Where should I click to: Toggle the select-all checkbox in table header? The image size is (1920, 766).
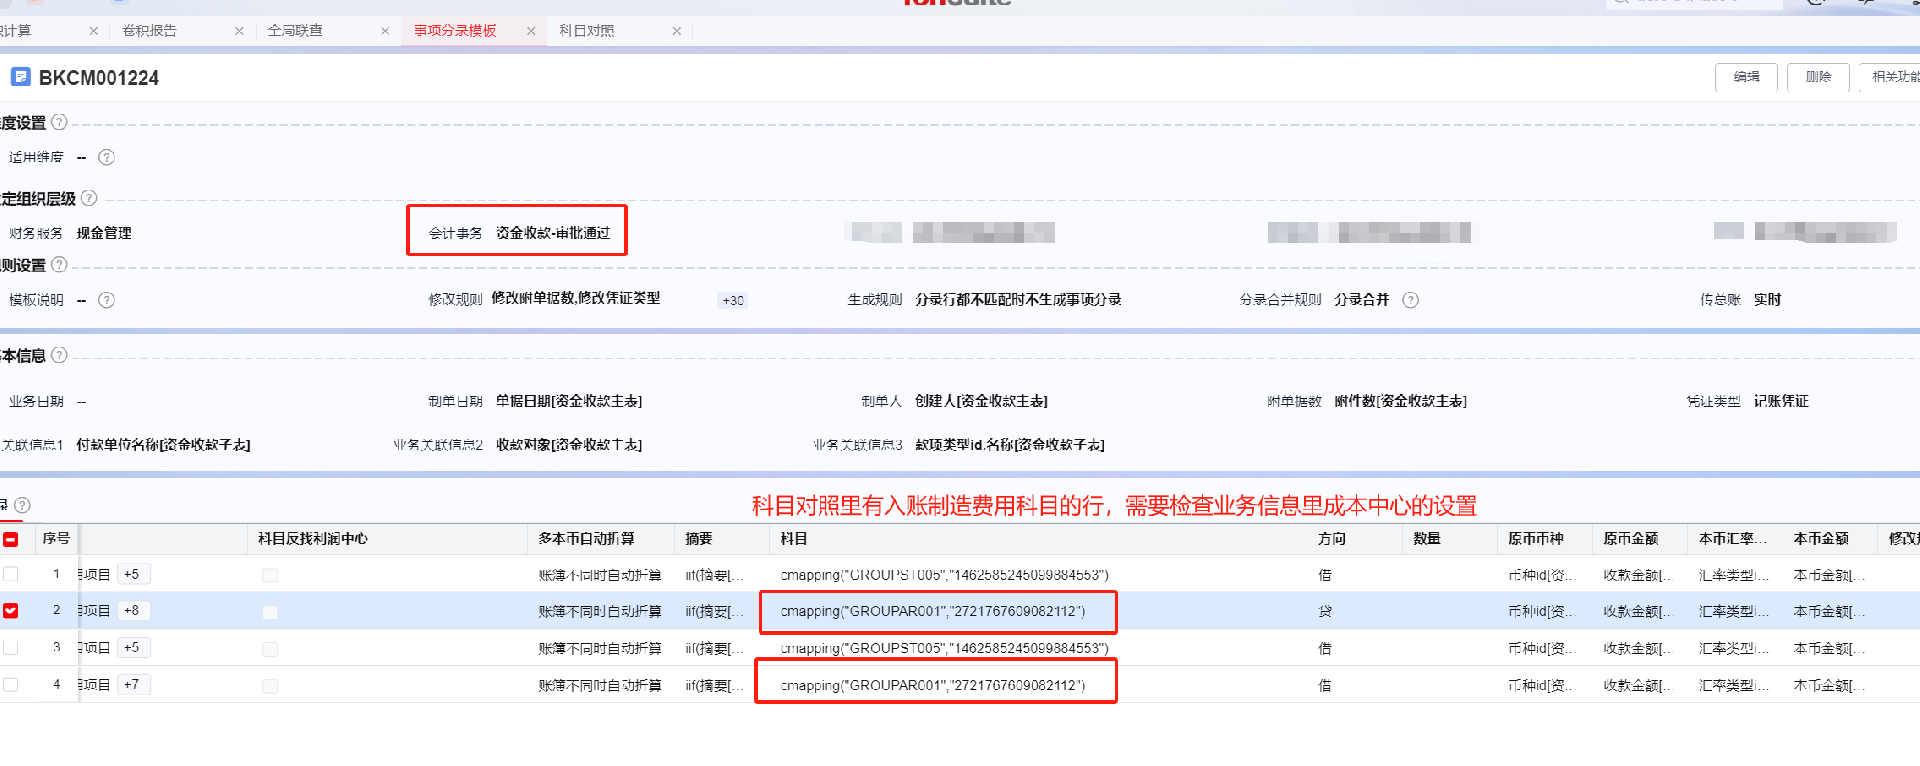tap(11, 539)
